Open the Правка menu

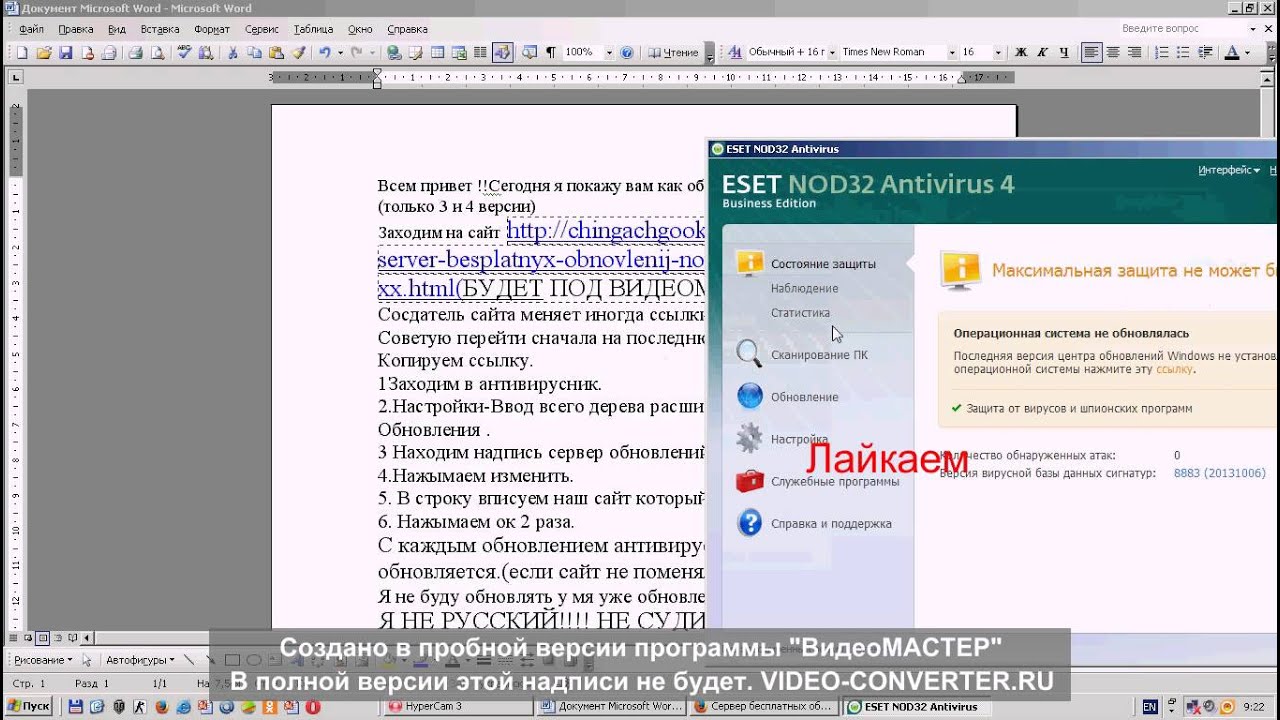pyautogui.click(x=76, y=29)
